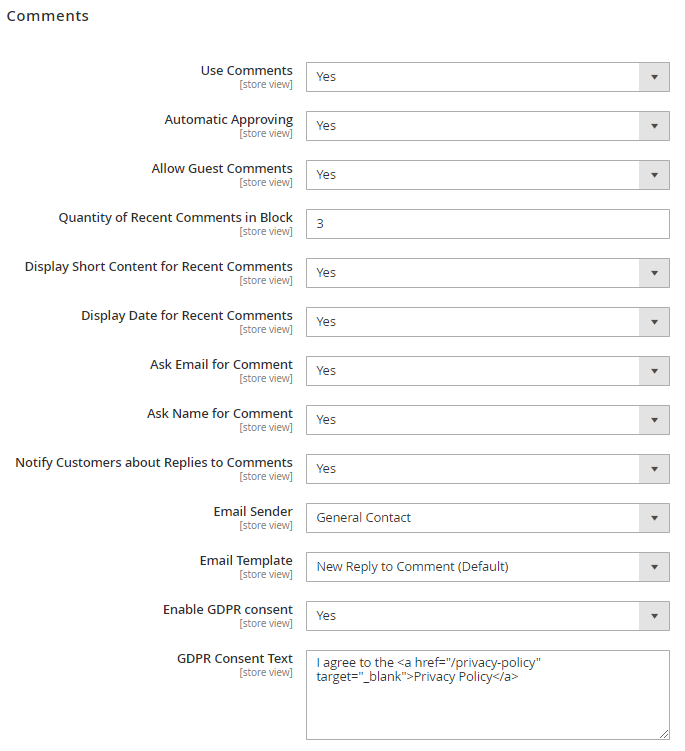The width and height of the screenshot is (685, 751).
Task: Click inside the GDPR Consent Text area
Action: pyautogui.click(x=487, y=700)
